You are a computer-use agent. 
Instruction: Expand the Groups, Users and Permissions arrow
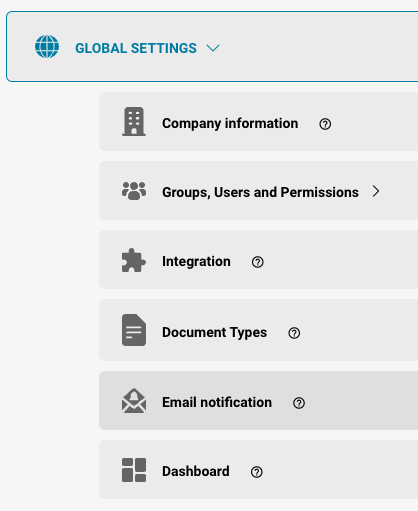coord(376,191)
